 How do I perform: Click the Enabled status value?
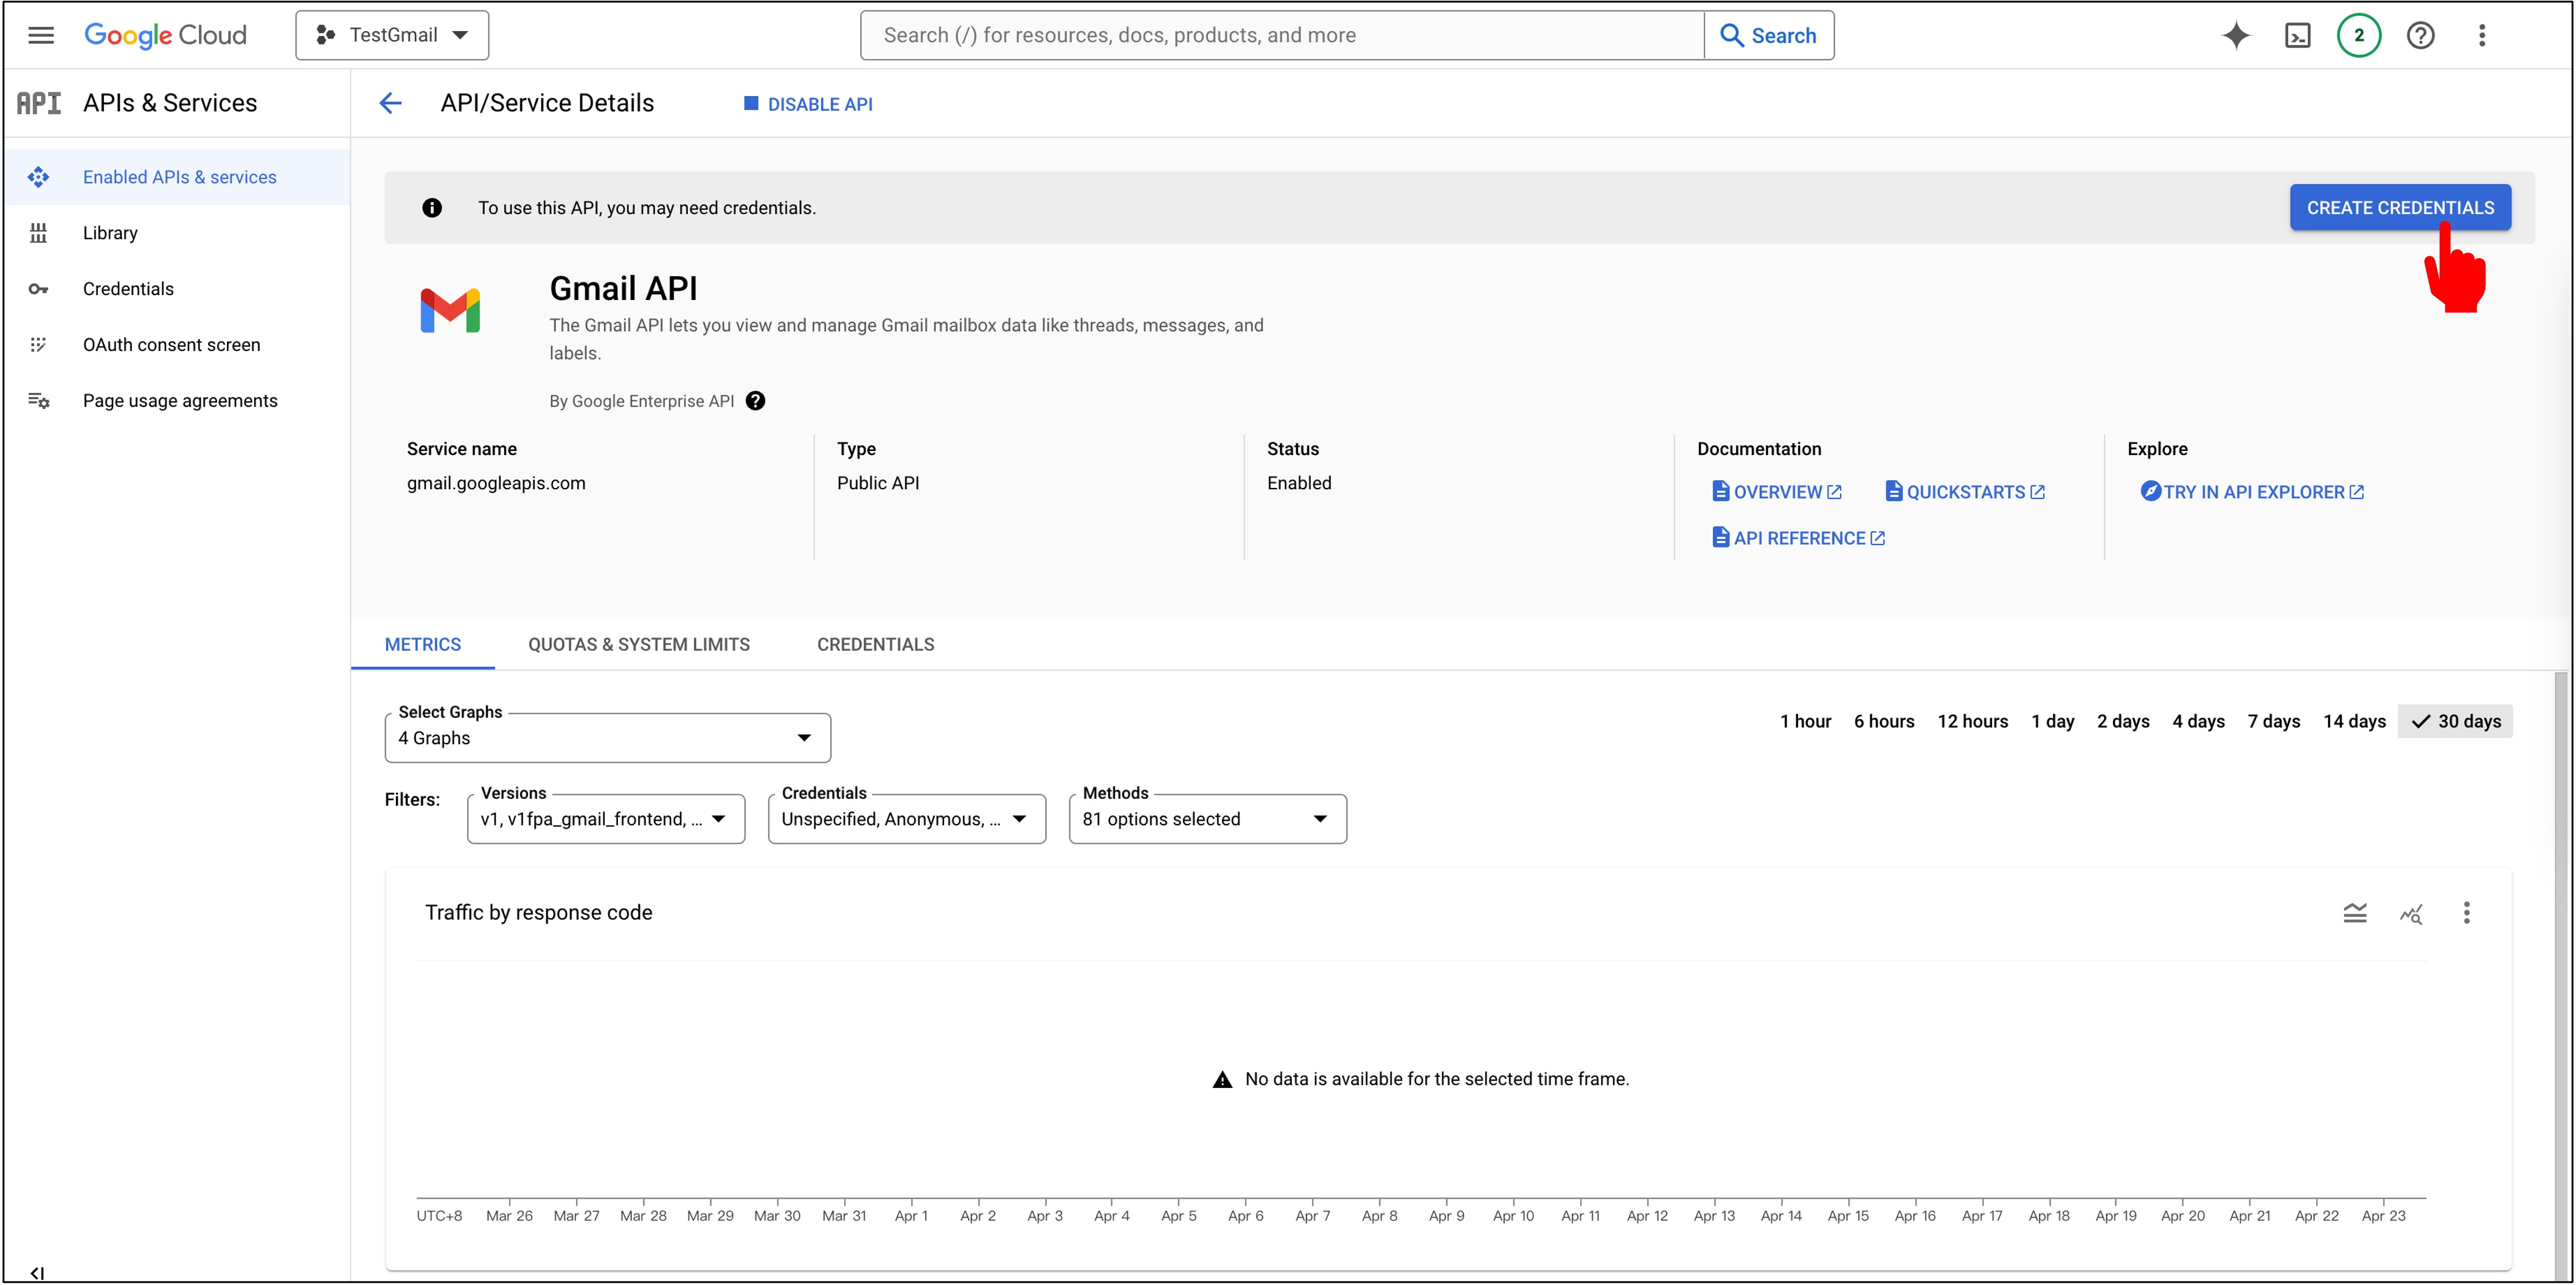1299,483
